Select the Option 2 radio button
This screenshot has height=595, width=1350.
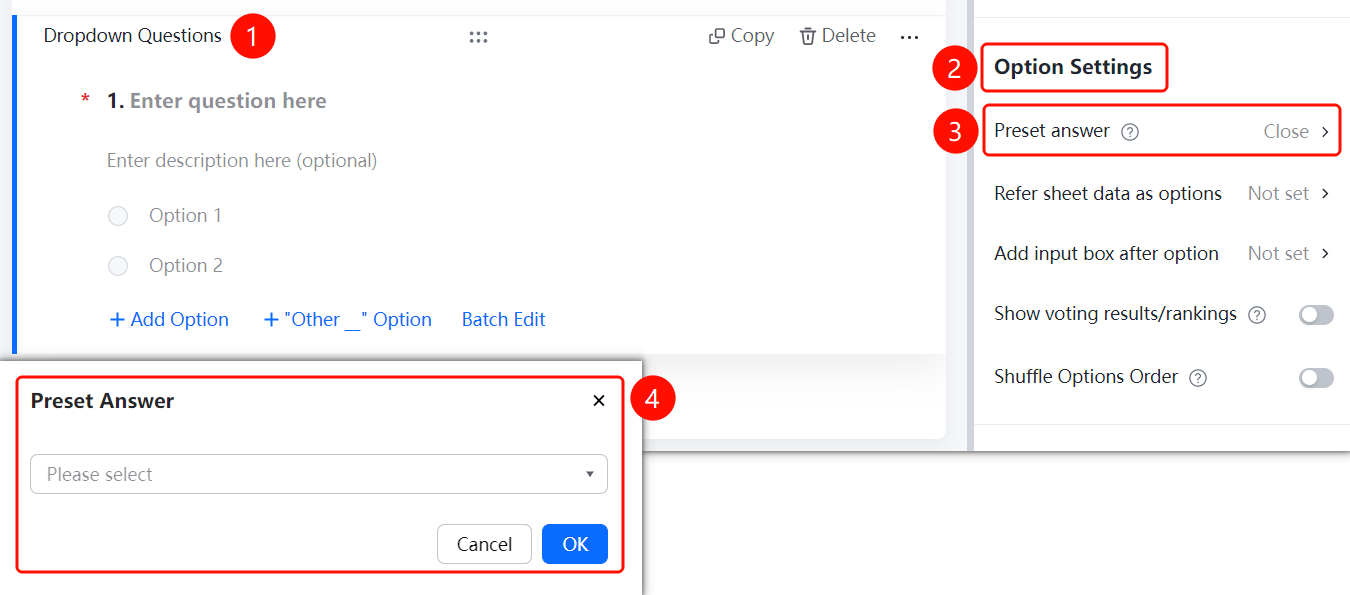118,266
